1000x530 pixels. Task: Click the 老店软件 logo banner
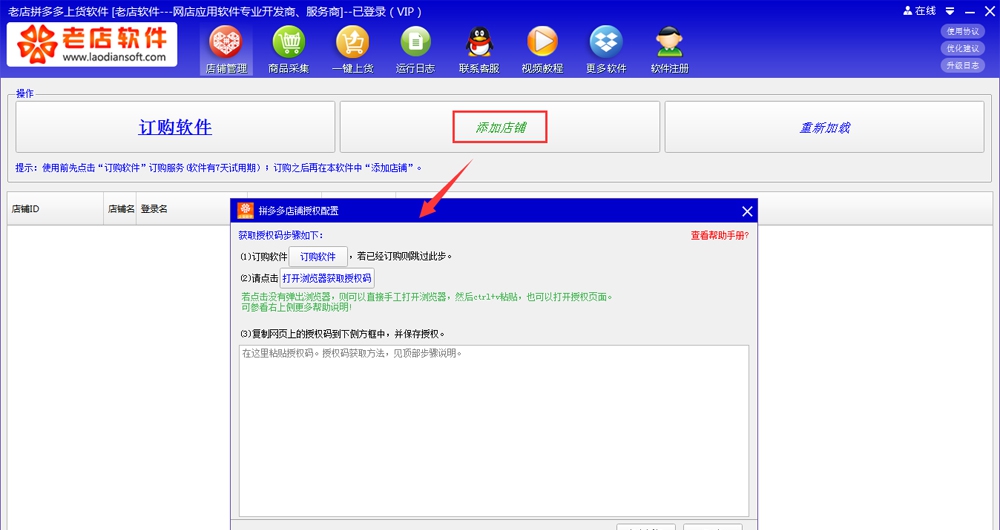point(92,44)
